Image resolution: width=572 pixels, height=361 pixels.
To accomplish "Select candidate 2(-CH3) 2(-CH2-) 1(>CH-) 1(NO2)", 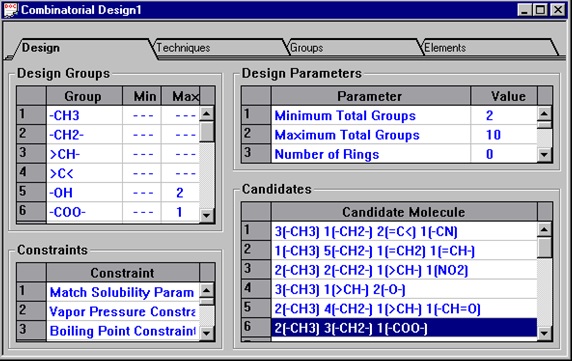I will click(x=404, y=270).
